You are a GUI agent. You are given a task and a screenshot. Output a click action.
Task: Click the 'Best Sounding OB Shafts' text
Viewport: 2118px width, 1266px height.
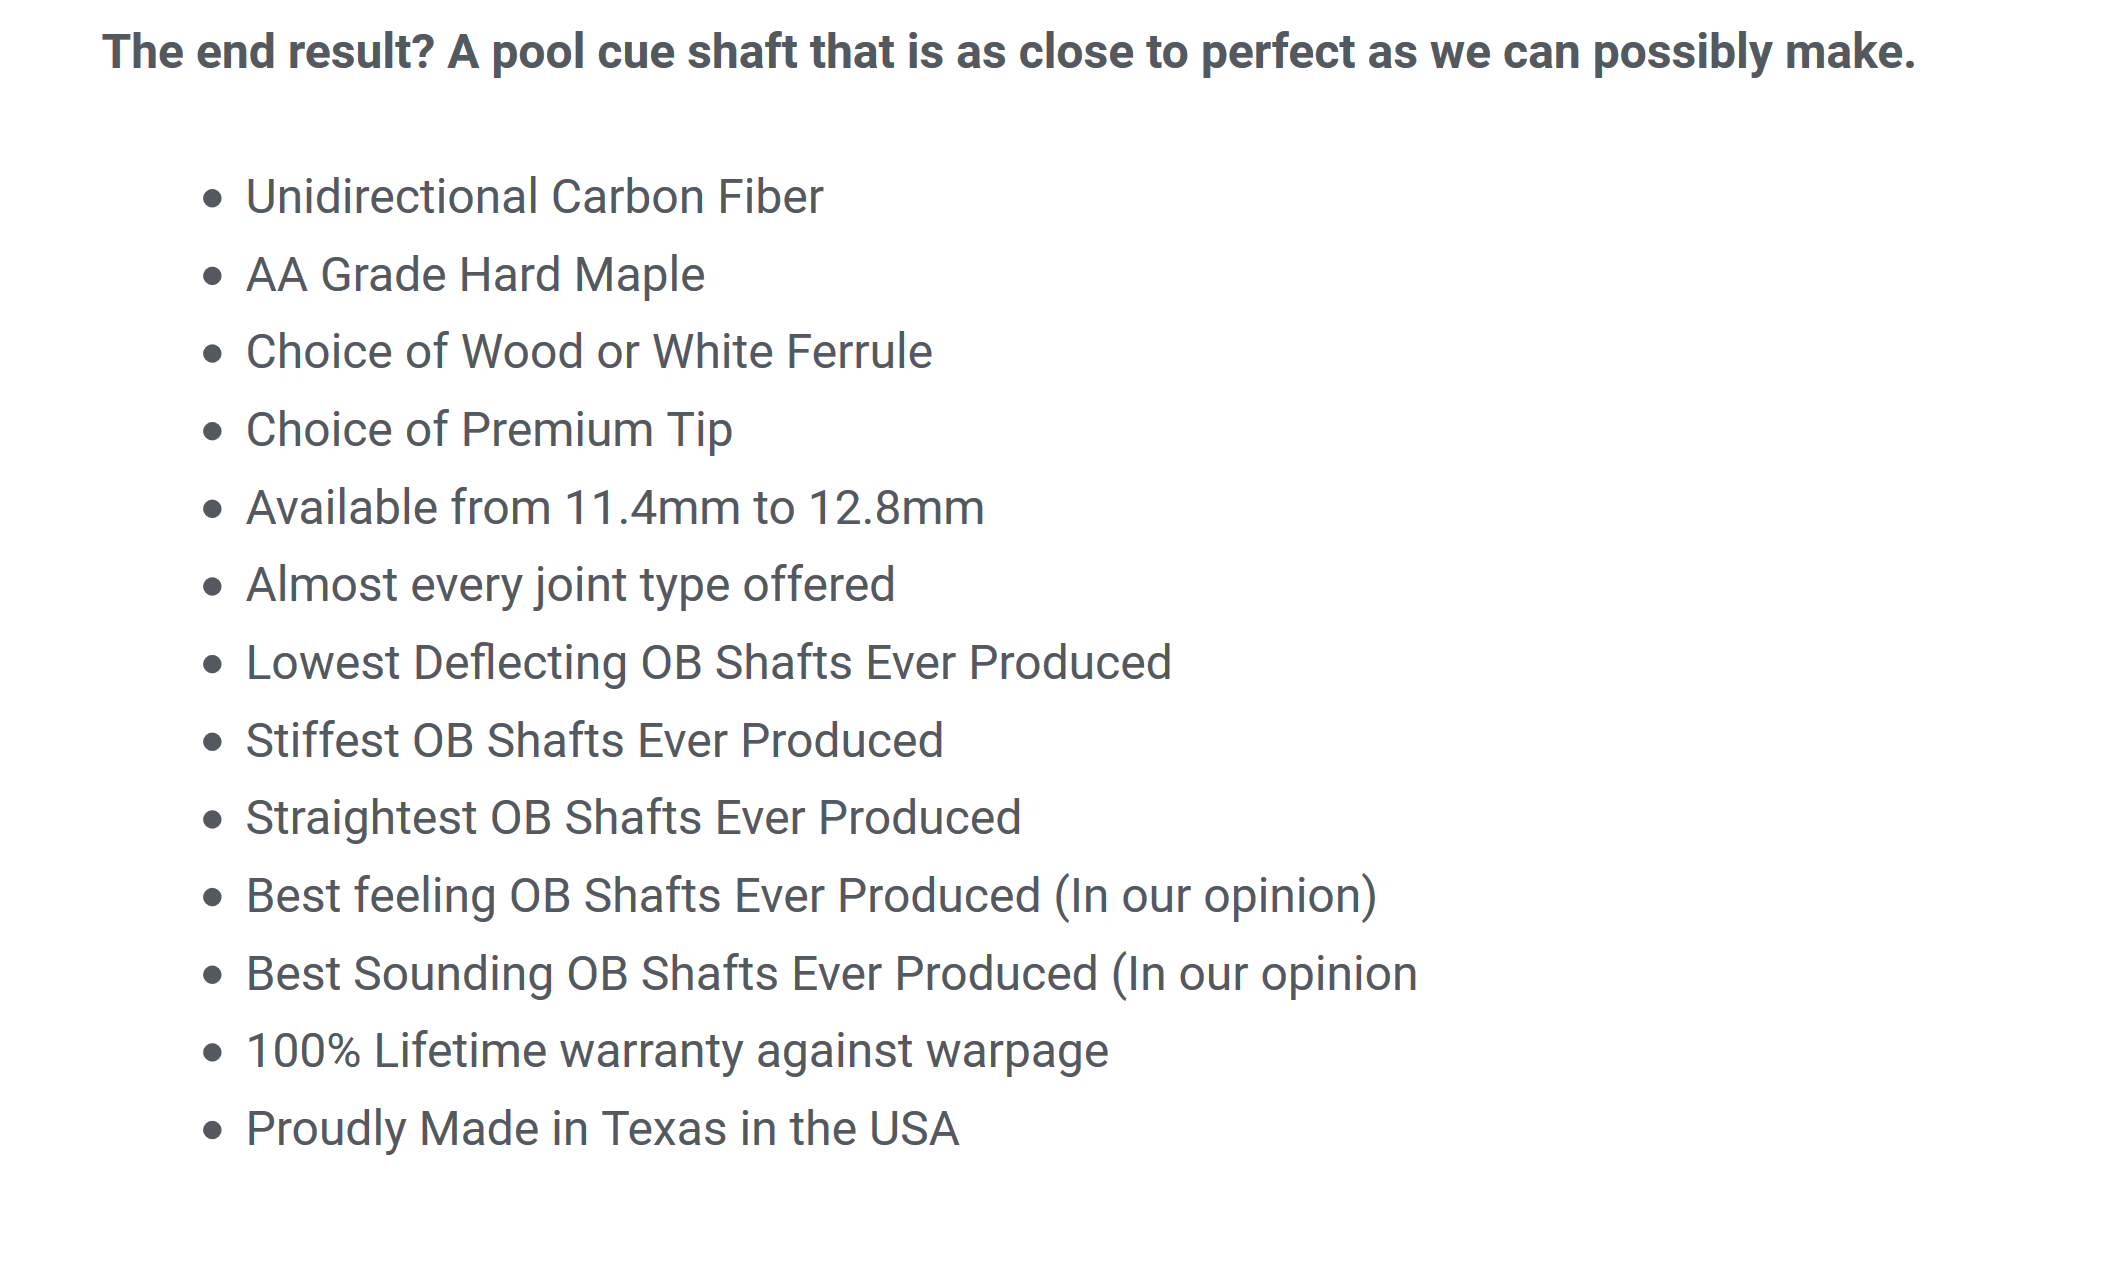click(x=671, y=974)
